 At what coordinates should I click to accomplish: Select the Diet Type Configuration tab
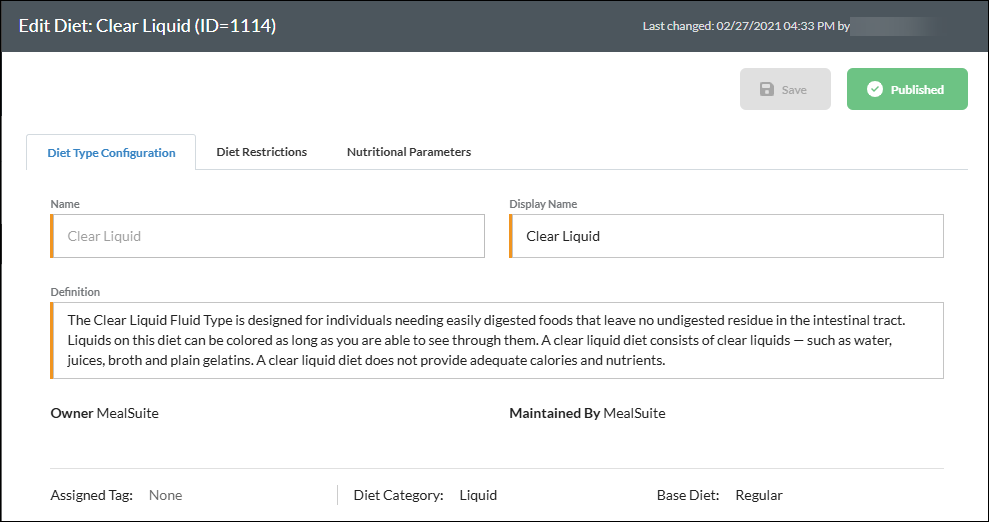click(x=111, y=153)
